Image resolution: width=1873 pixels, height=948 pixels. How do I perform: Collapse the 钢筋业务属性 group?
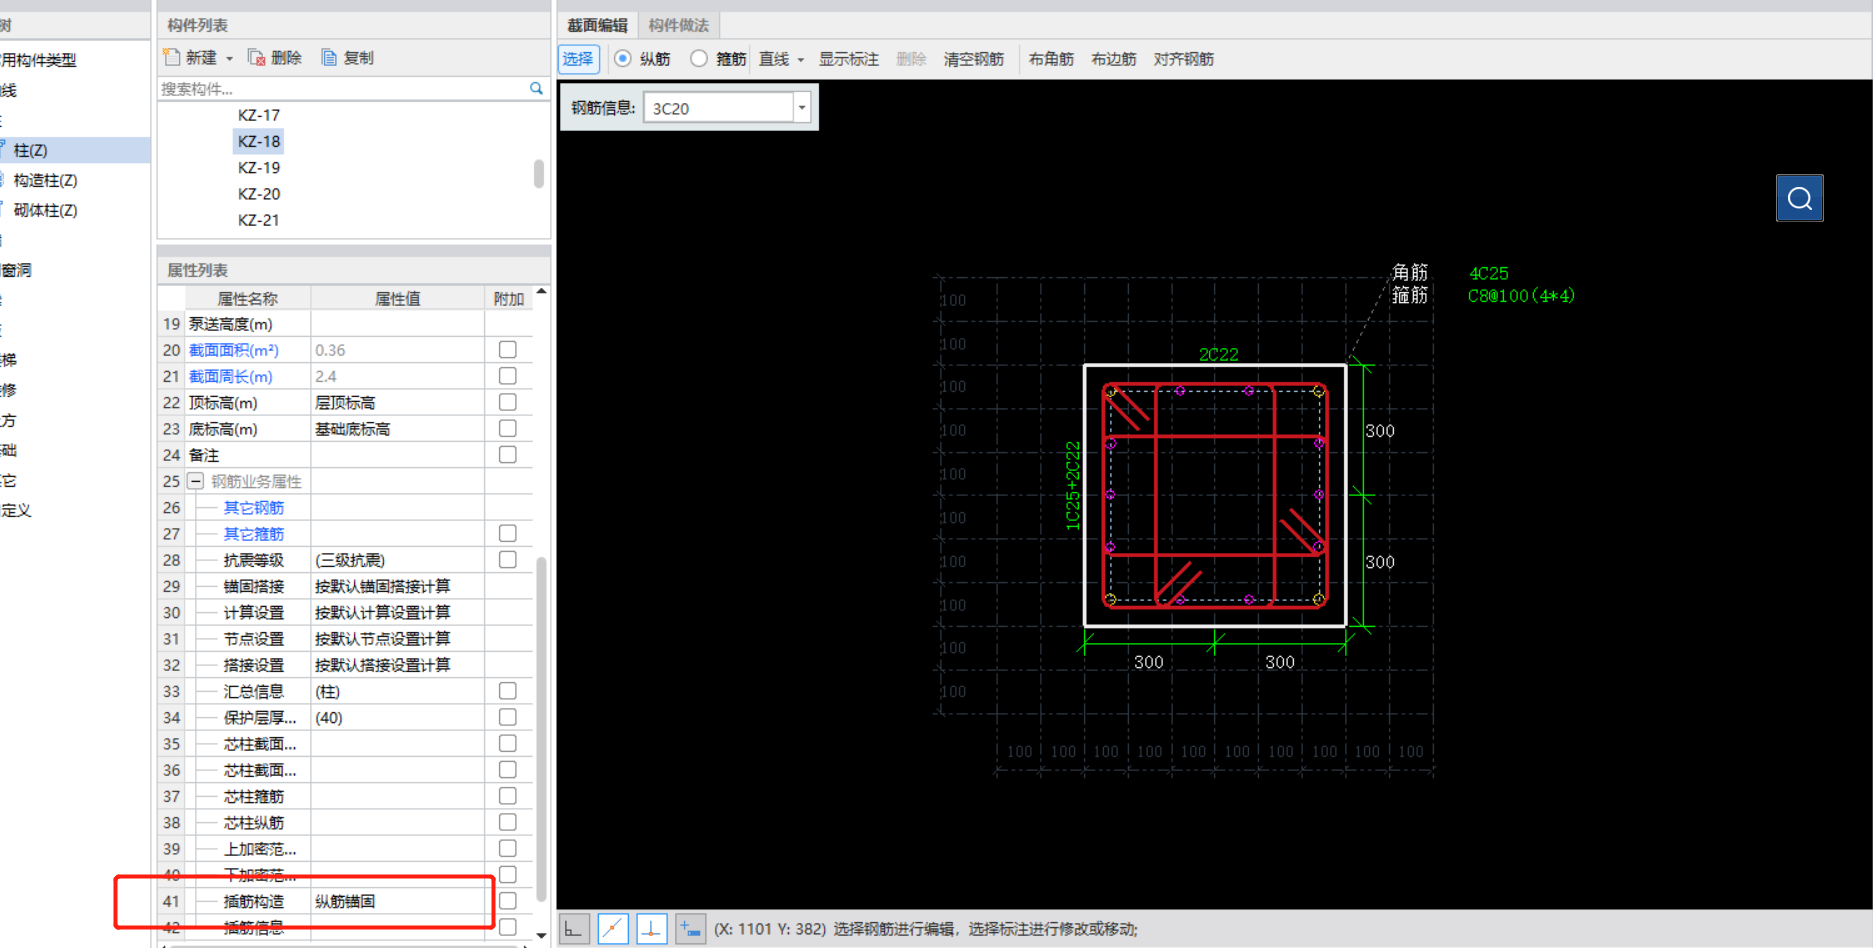click(196, 481)
